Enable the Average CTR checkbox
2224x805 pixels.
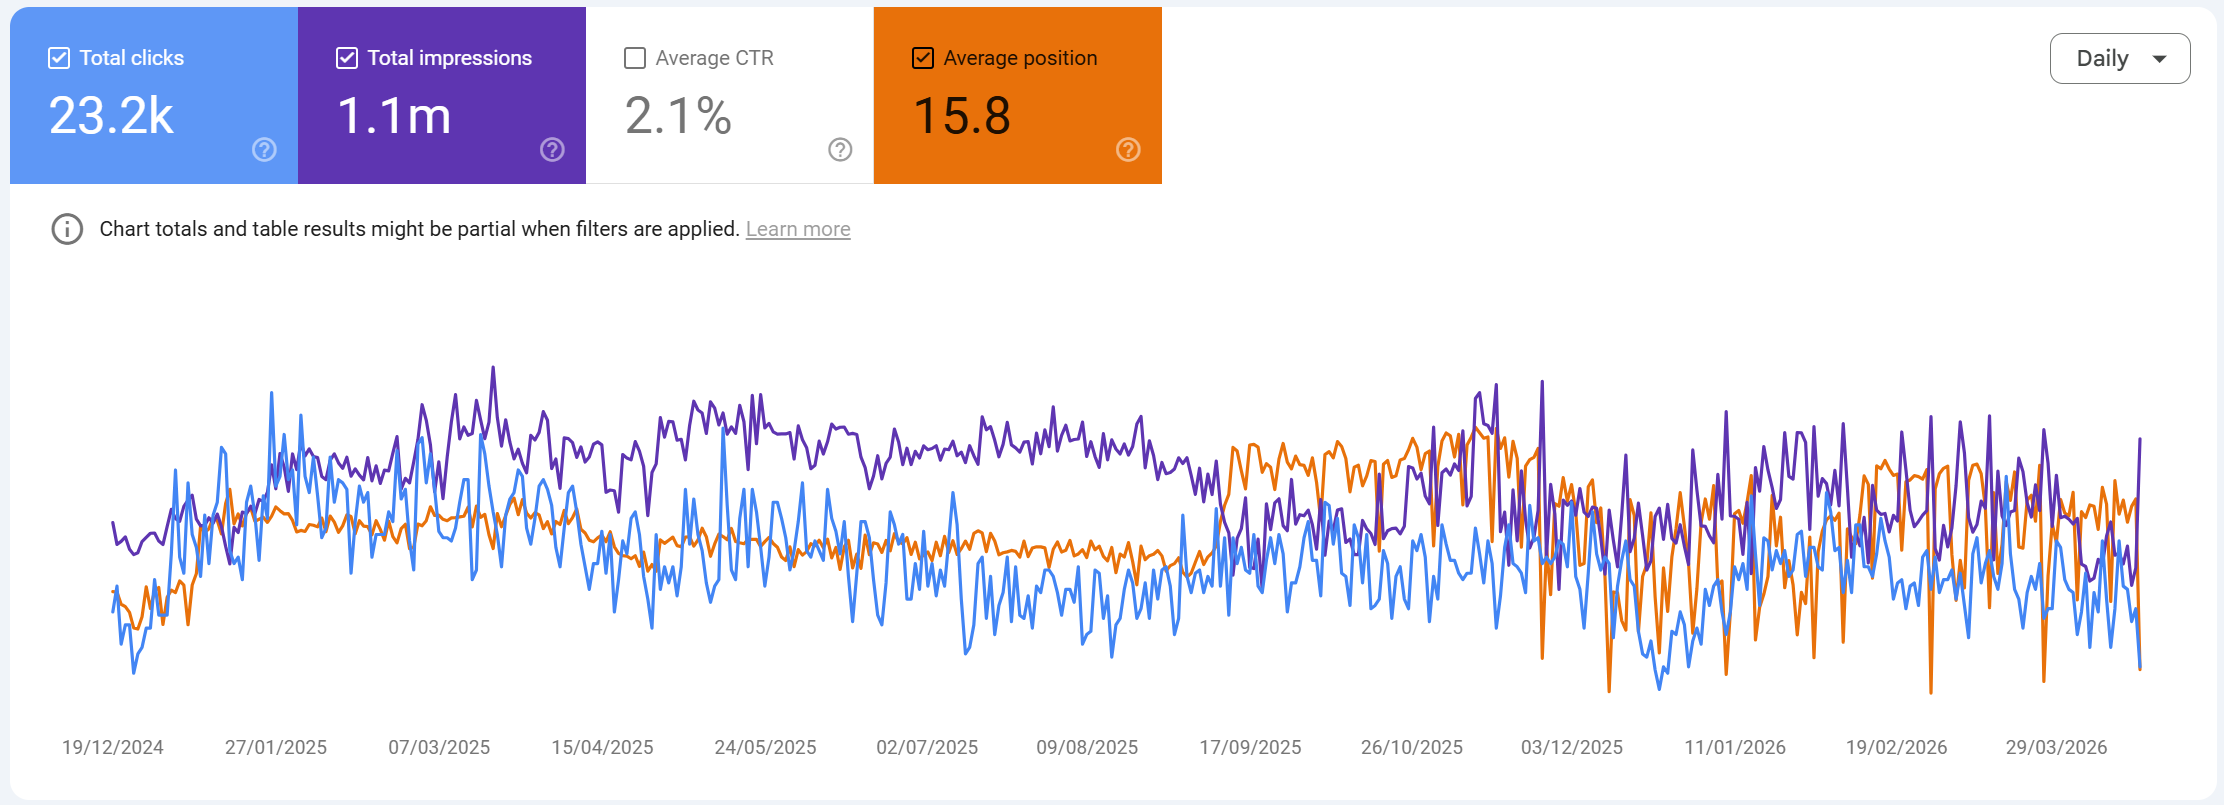click(635, 58)
